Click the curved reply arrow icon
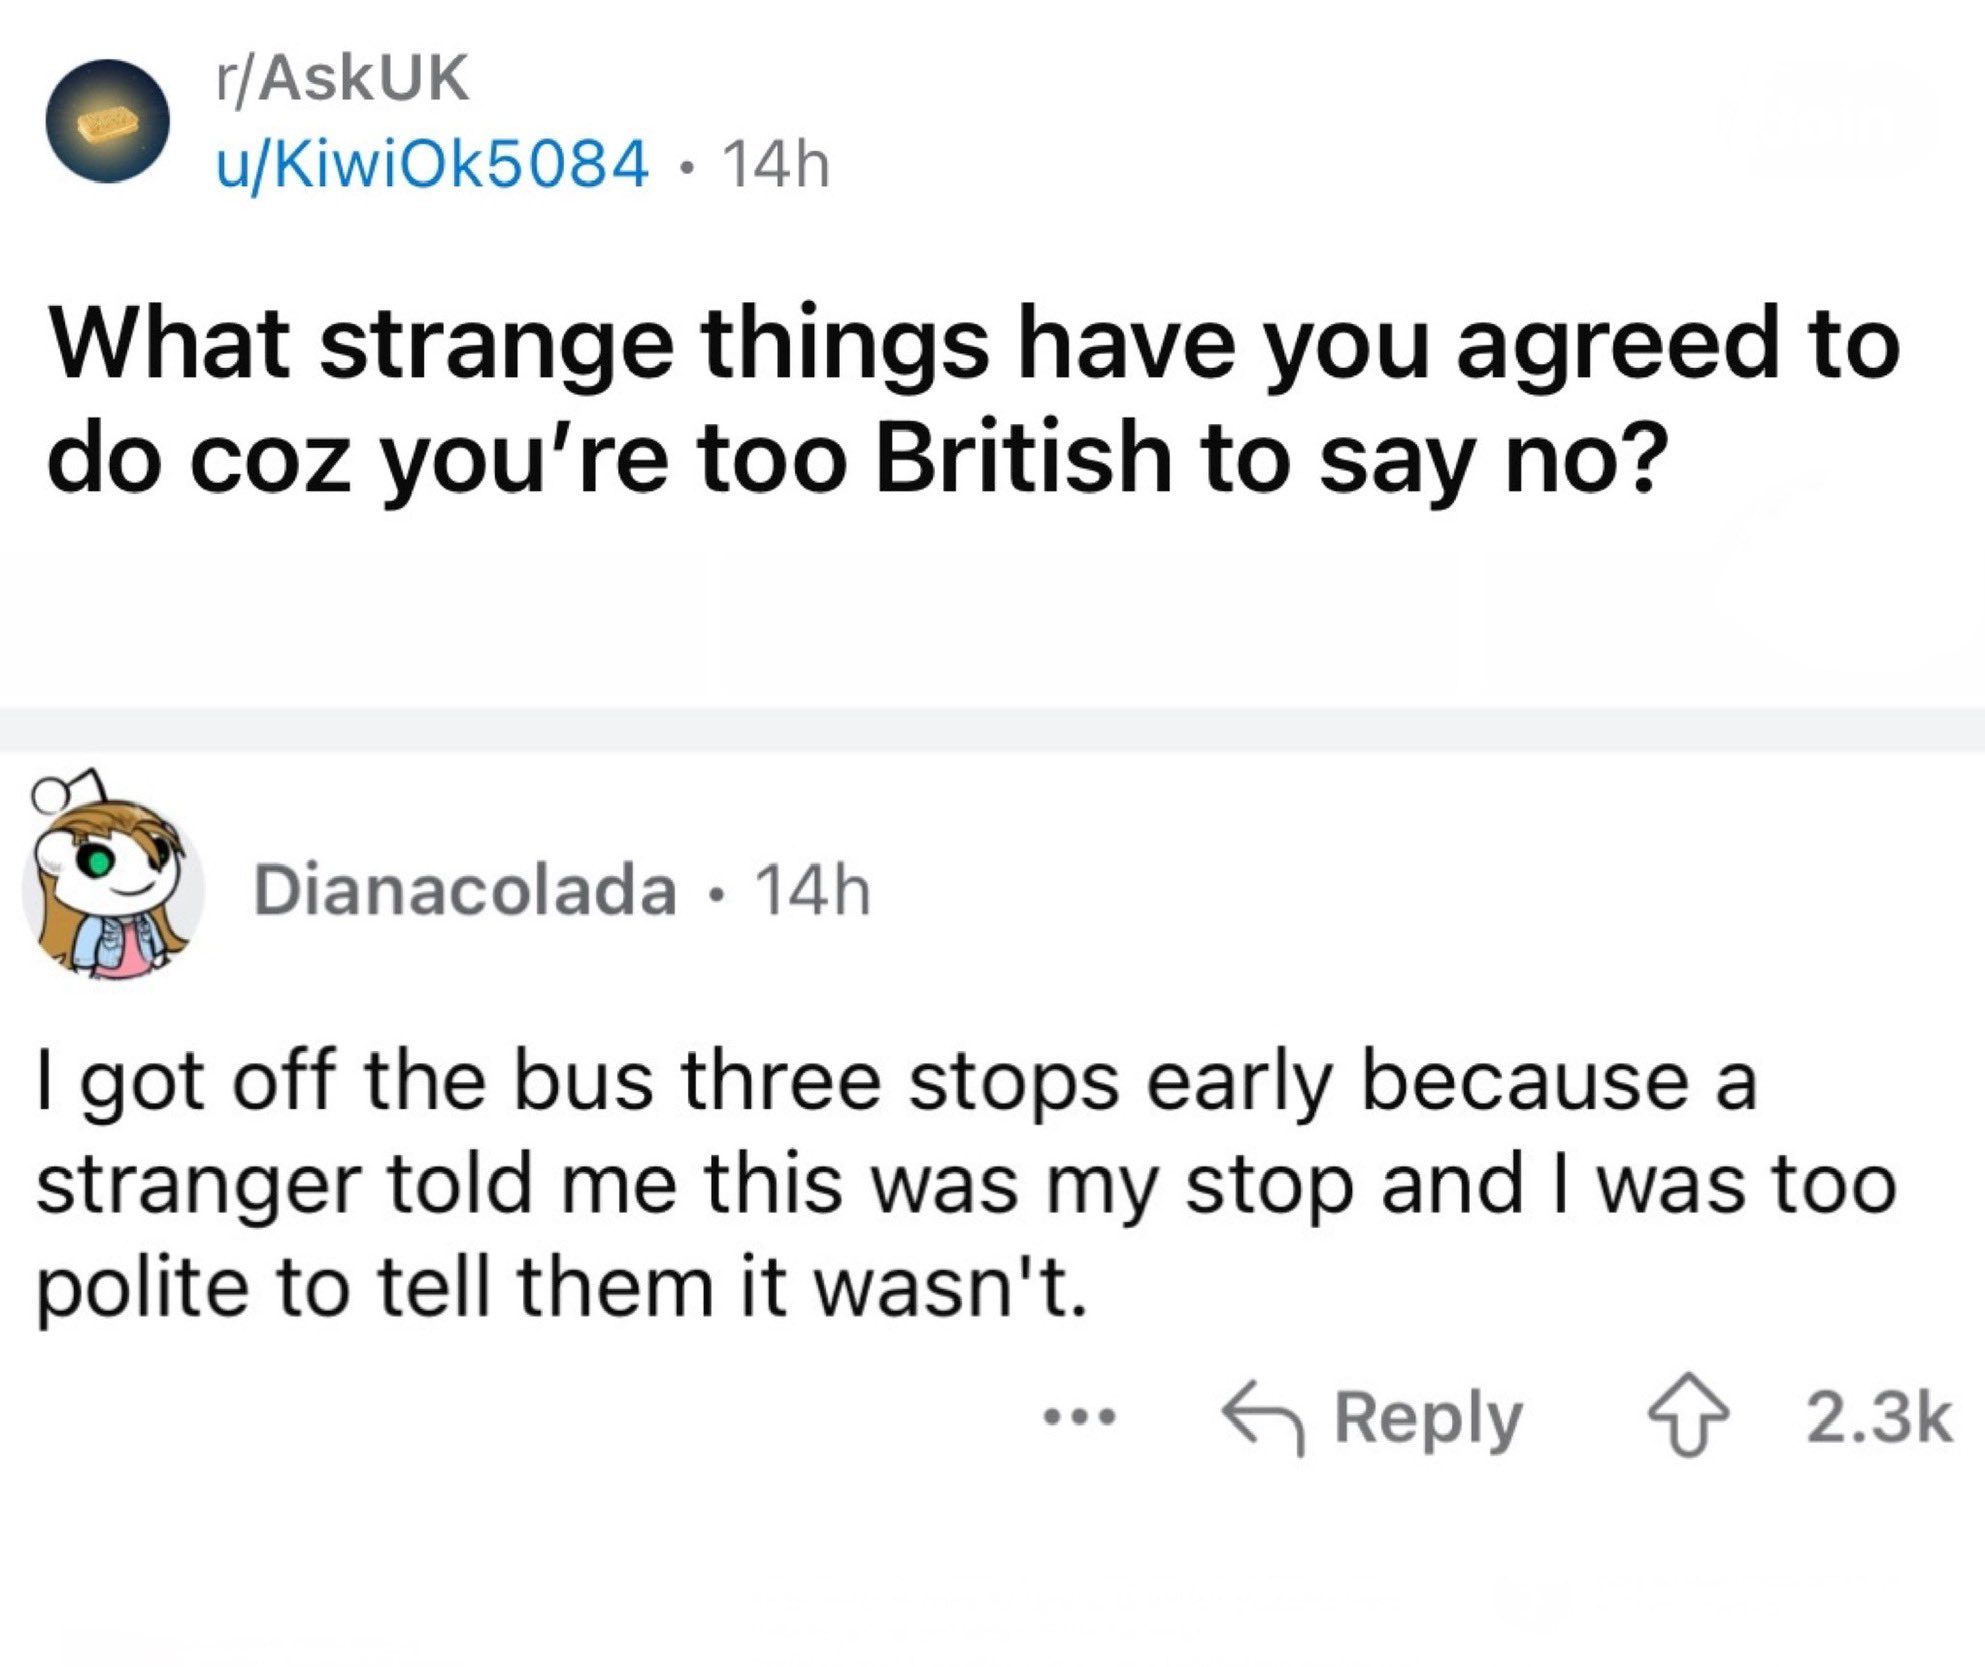The height and width of the screenshot is (1667, 1985). coord(1263,1420)
